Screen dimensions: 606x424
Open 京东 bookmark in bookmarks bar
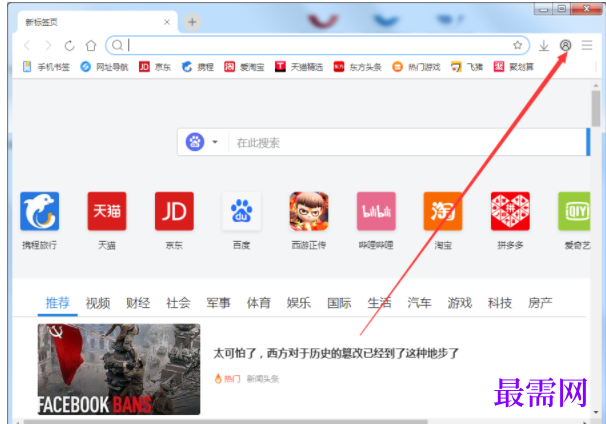[155, 67]
